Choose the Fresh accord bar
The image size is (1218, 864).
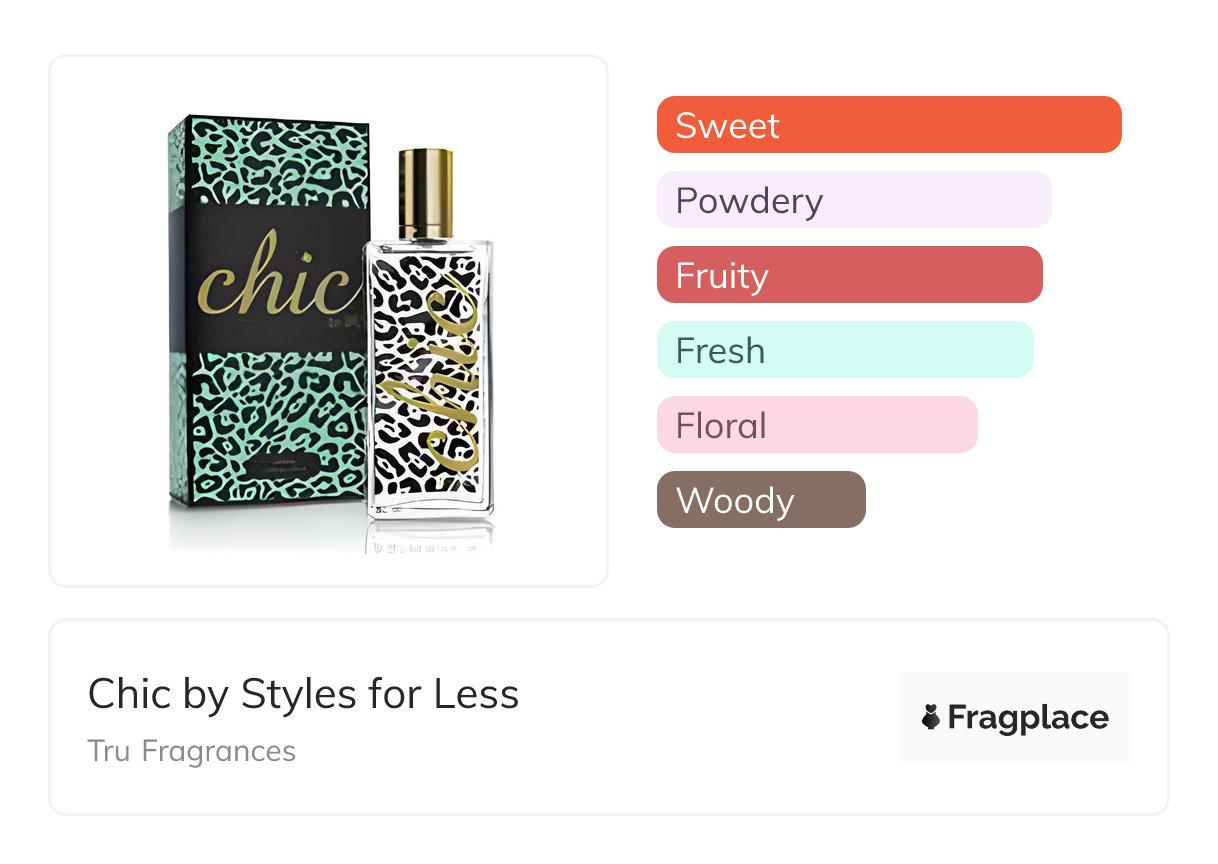pyautogui.click(x=844, y=350)
